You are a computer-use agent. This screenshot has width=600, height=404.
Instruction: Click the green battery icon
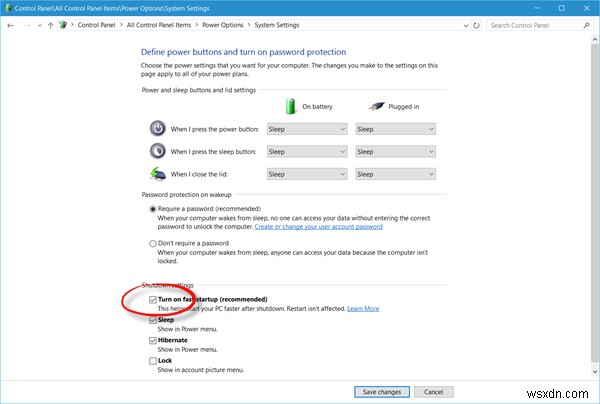[x=291, y=106]
